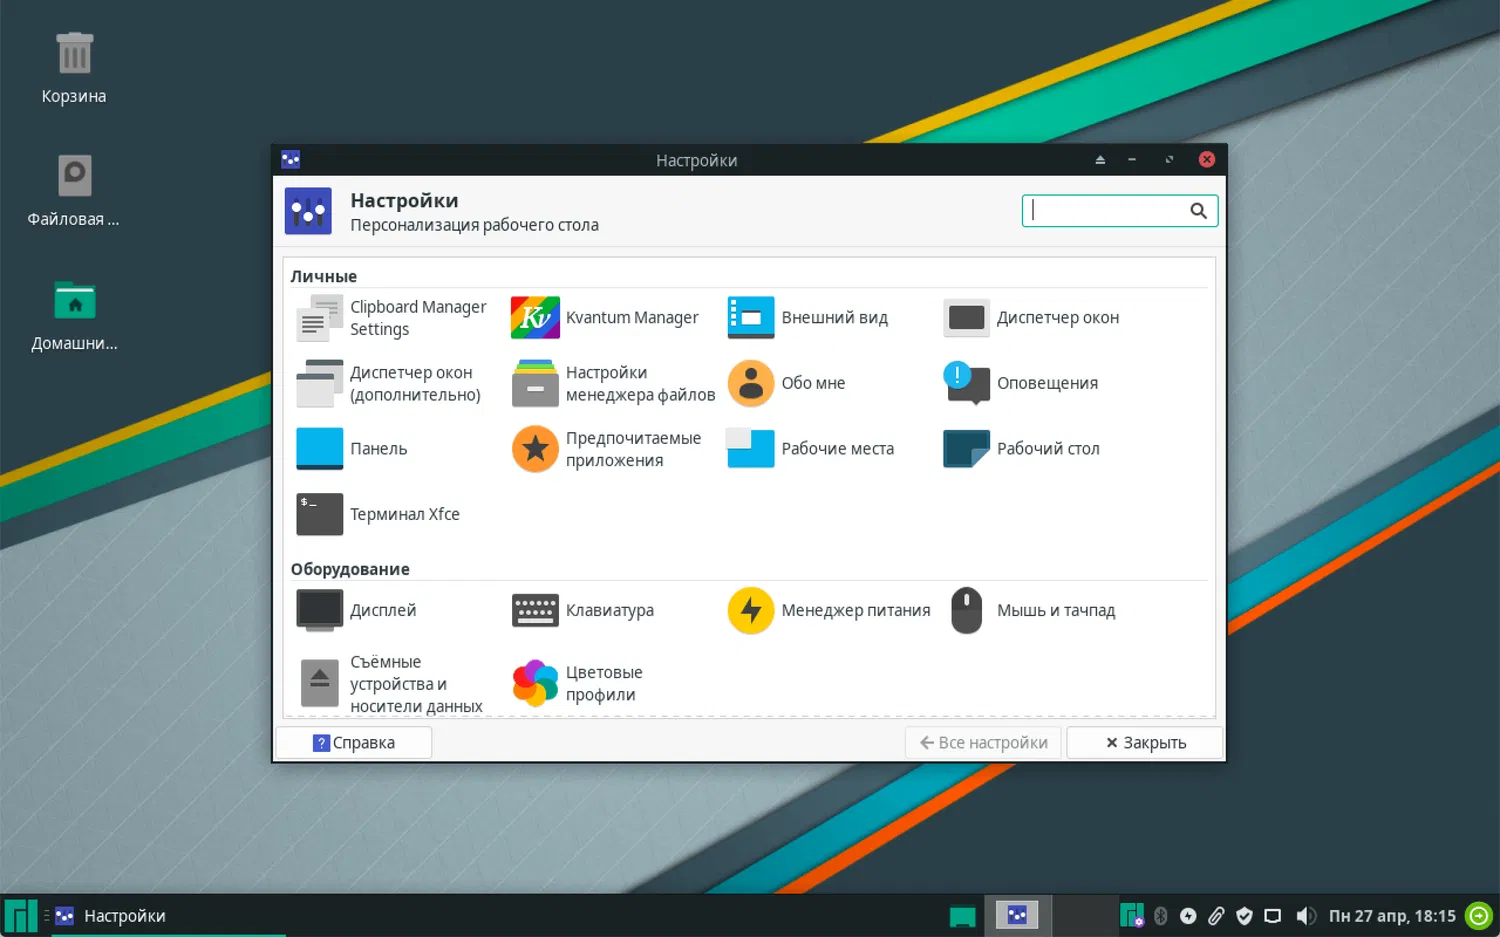Open Мышь и тачпад settings
This screenshot has width=1500, height=937.
(x=1032, y=610)
